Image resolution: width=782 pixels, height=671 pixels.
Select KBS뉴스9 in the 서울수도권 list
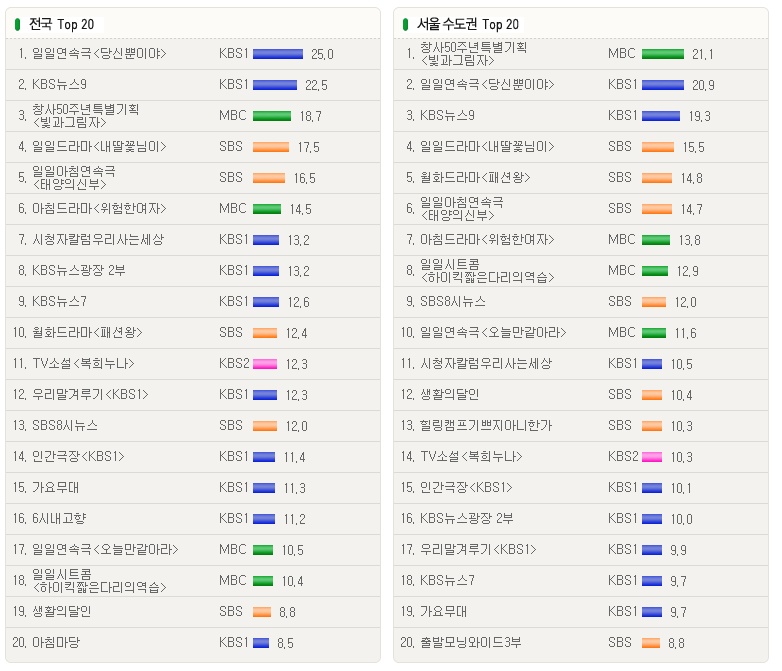(447, 115)
